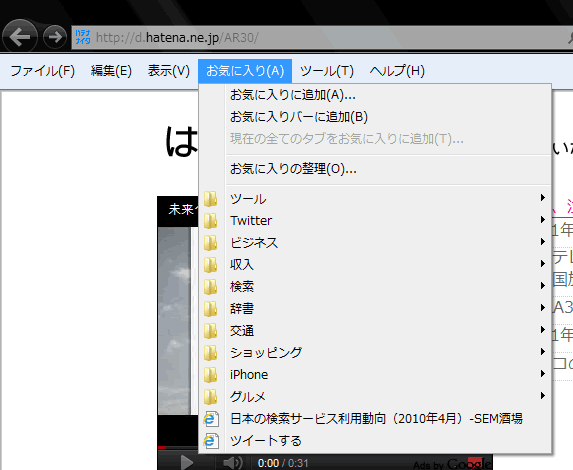Open the ファイル(F) menu
The image size is (573, 470).
tap(42, 71)
